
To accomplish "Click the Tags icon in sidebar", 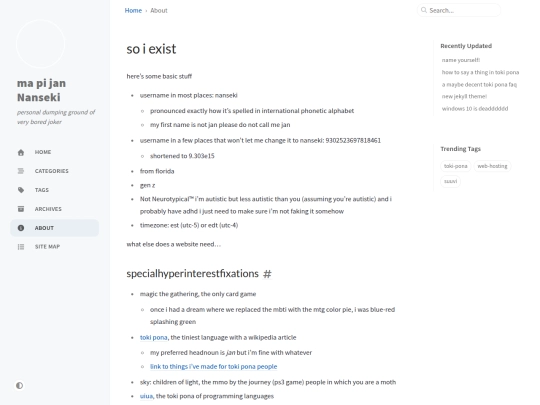I will [21, 190].
